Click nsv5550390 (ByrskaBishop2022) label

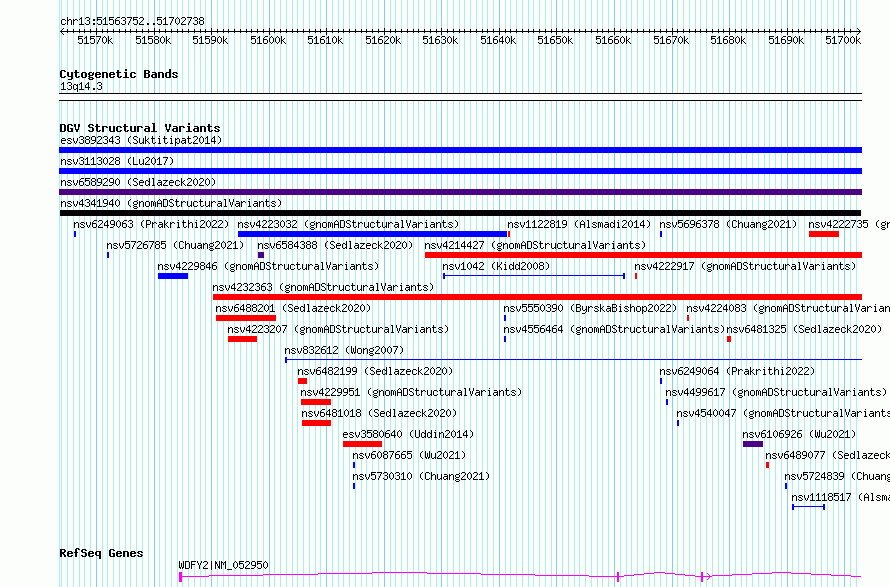590,308
